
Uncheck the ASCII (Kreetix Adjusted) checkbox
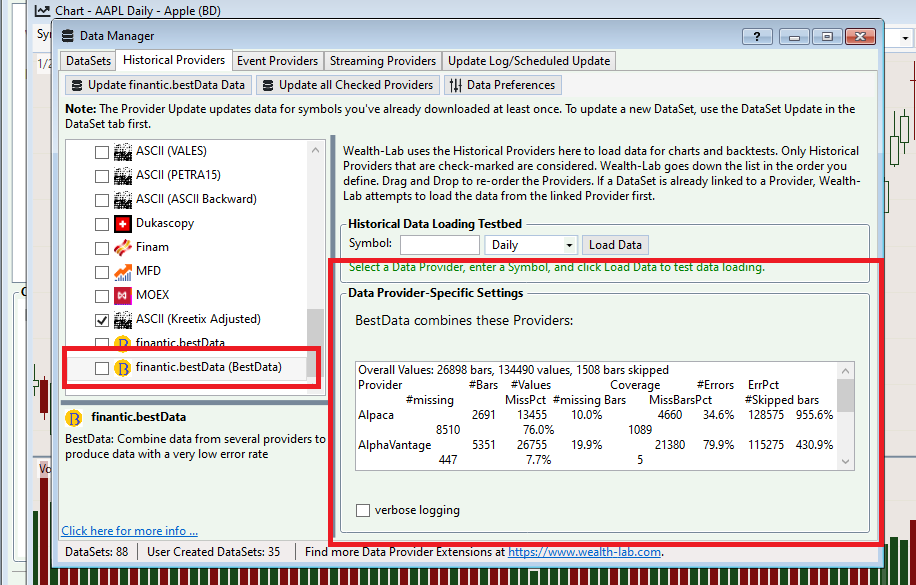click(x=102, y=320)
